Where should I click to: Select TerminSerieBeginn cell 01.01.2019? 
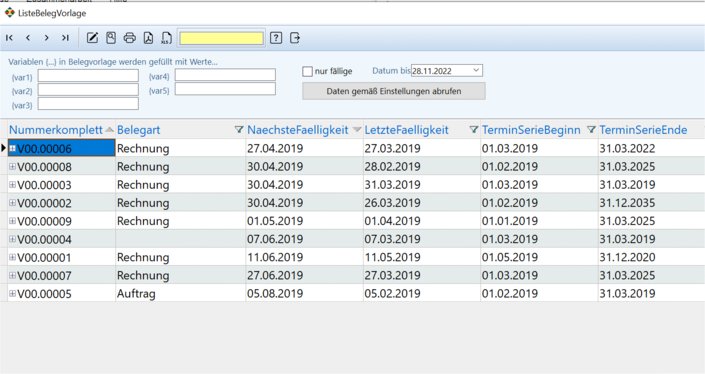(x=539, y=221)
